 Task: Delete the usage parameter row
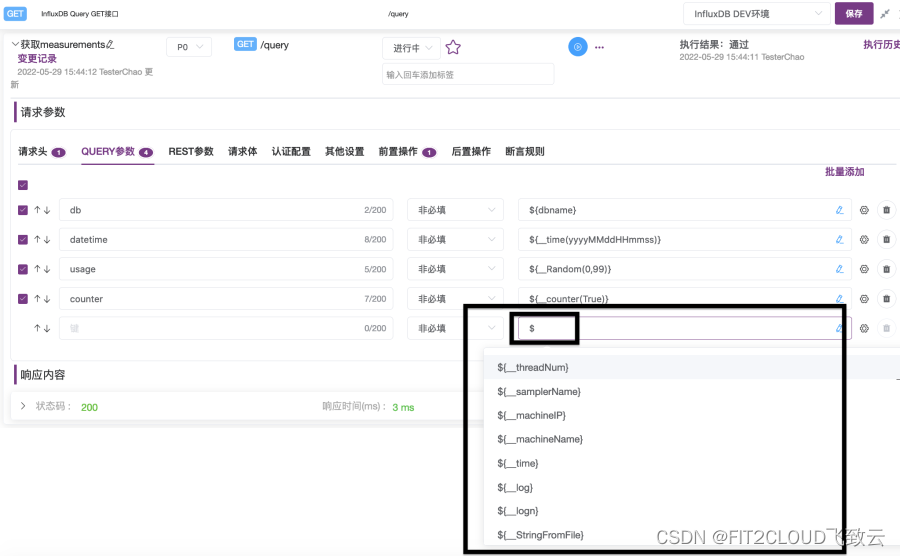tap(886, 269)
